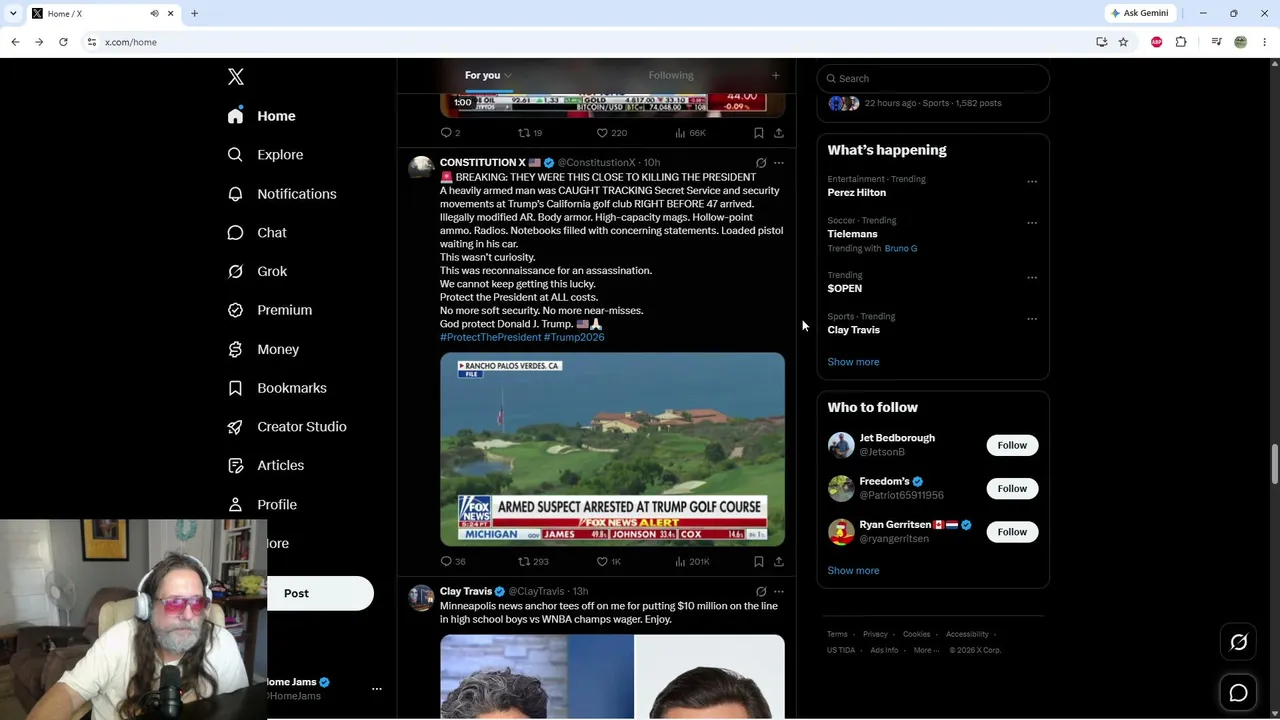1280x720 pixels.
Task: Bookmark this page with the star icon
Action: [x=1124, y=42]
